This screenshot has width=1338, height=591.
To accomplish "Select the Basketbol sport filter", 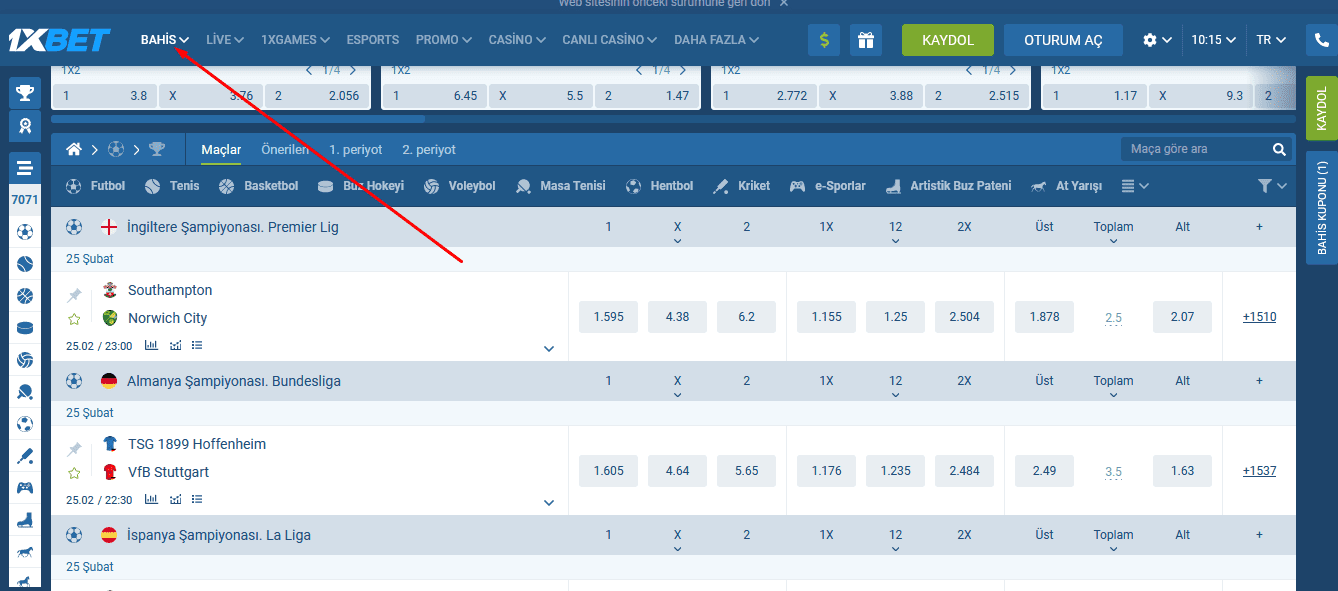I will 259,186.
